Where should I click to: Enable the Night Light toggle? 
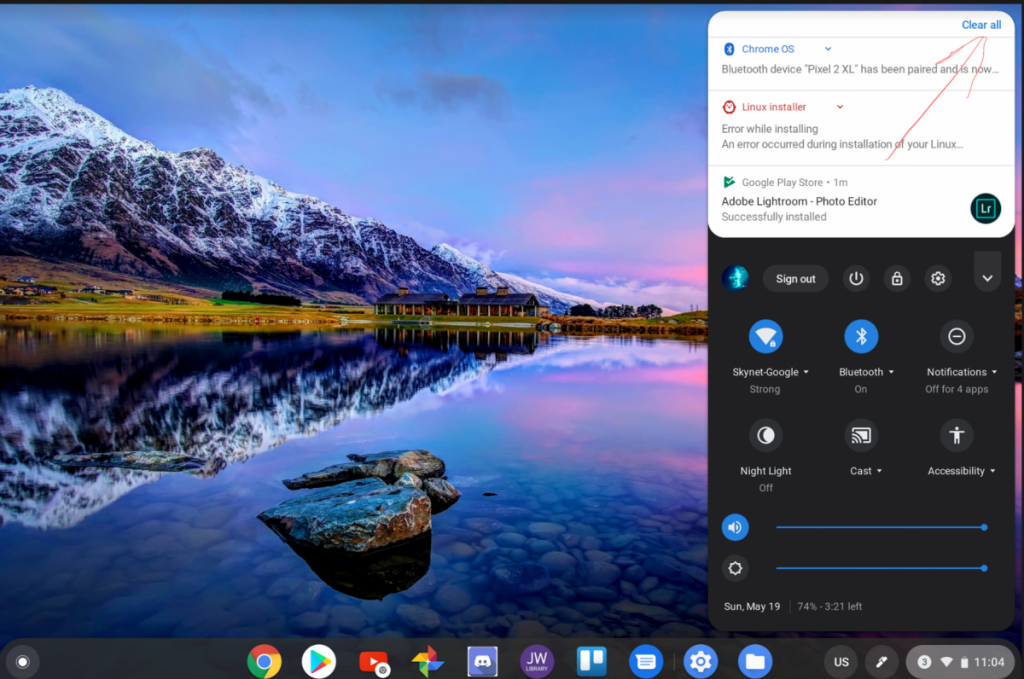766,435
